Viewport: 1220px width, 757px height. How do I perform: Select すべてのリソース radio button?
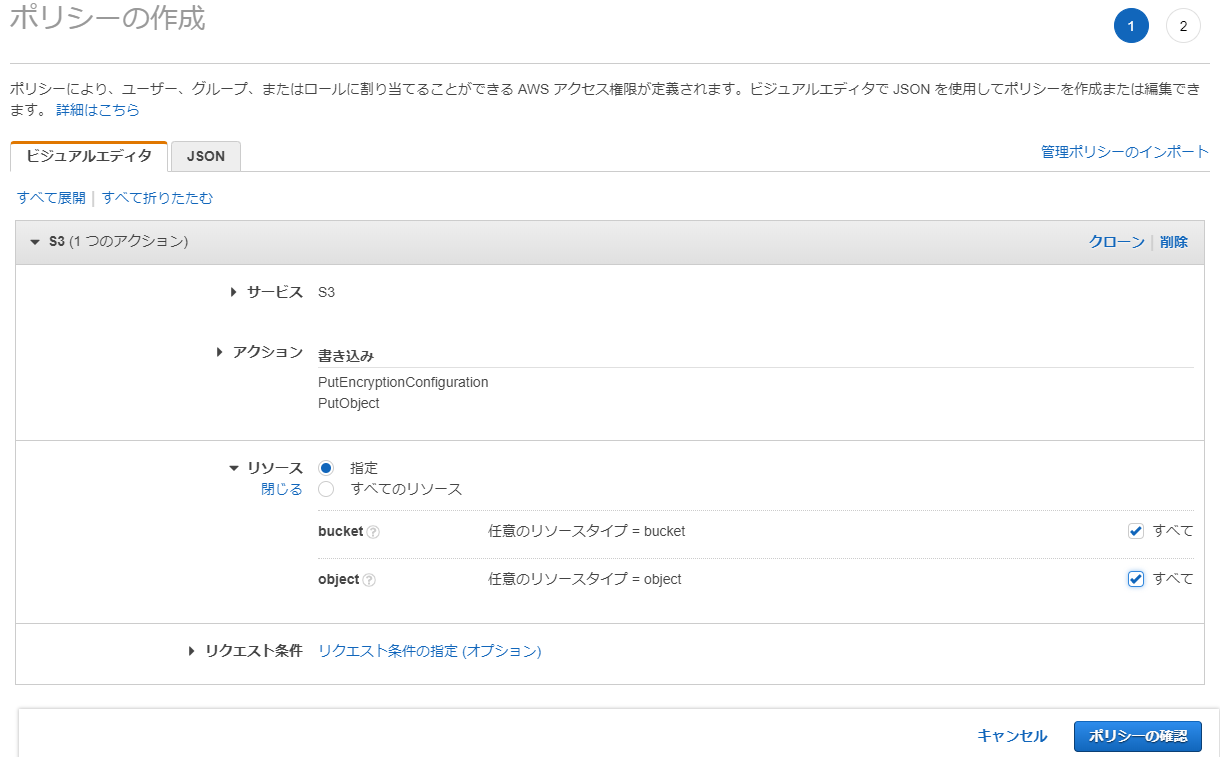(324, 489)
